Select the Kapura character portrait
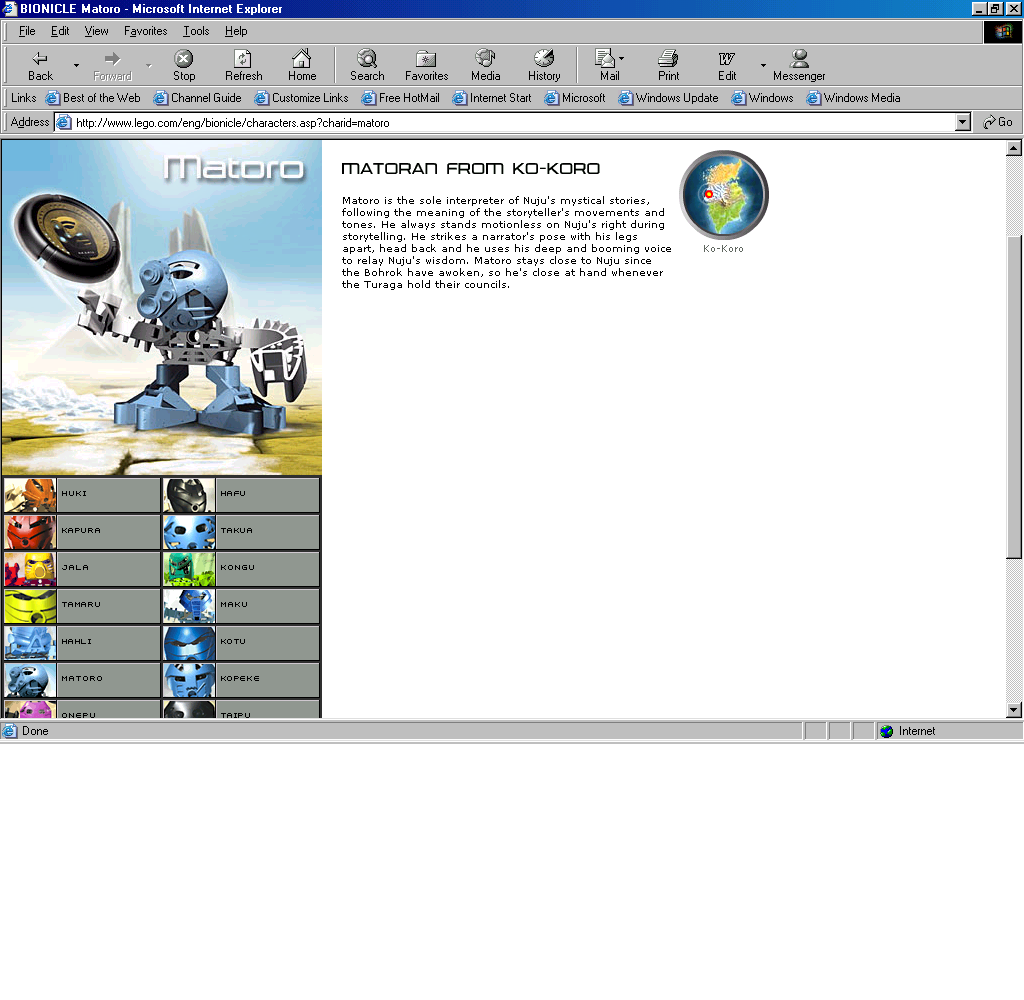The width and height of the screenshot is (1024, 1000). (30, 532)
